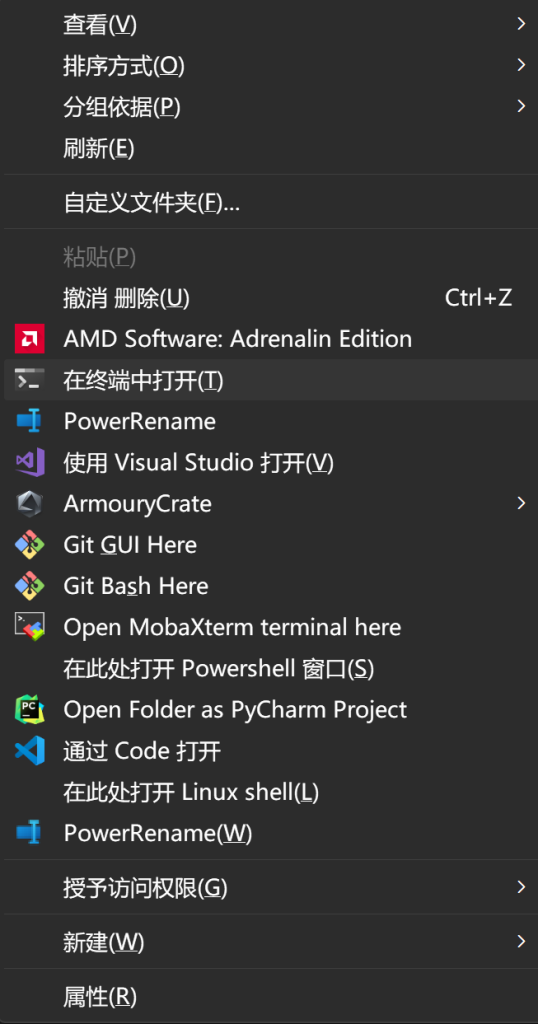The image size is (538, 1024).
Task: Expand the 查看(V) submenu arrow
Action: pyautogui.click(x=521, y=24)
